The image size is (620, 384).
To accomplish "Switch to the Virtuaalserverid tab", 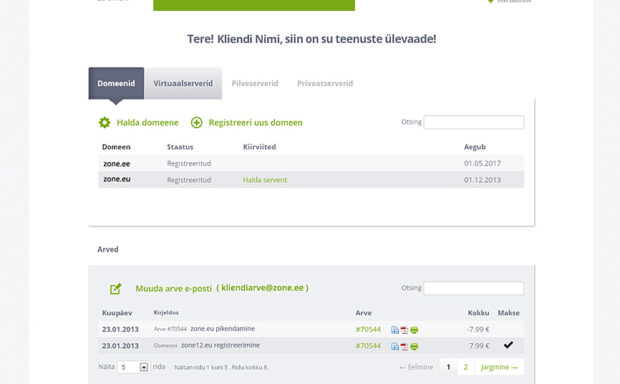I will pos(183,83).
